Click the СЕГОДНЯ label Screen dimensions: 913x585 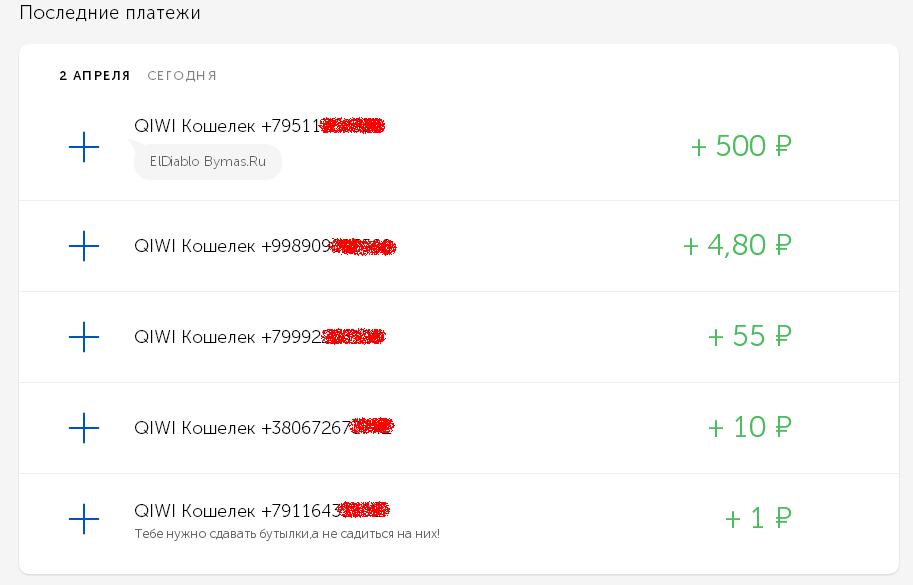[x=182, y=76]
